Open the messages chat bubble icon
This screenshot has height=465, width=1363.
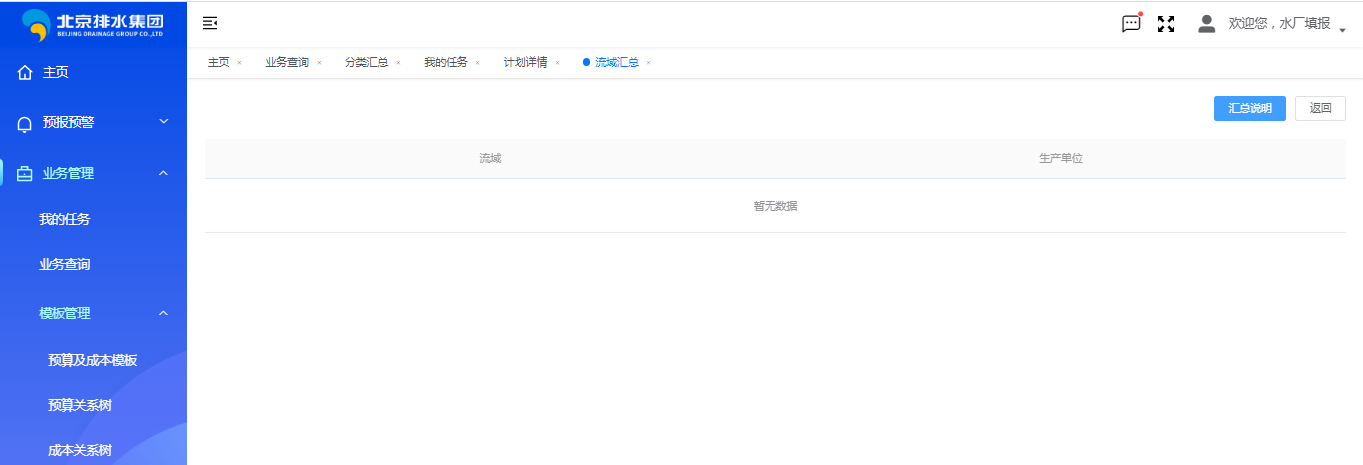coord(1131,24)
